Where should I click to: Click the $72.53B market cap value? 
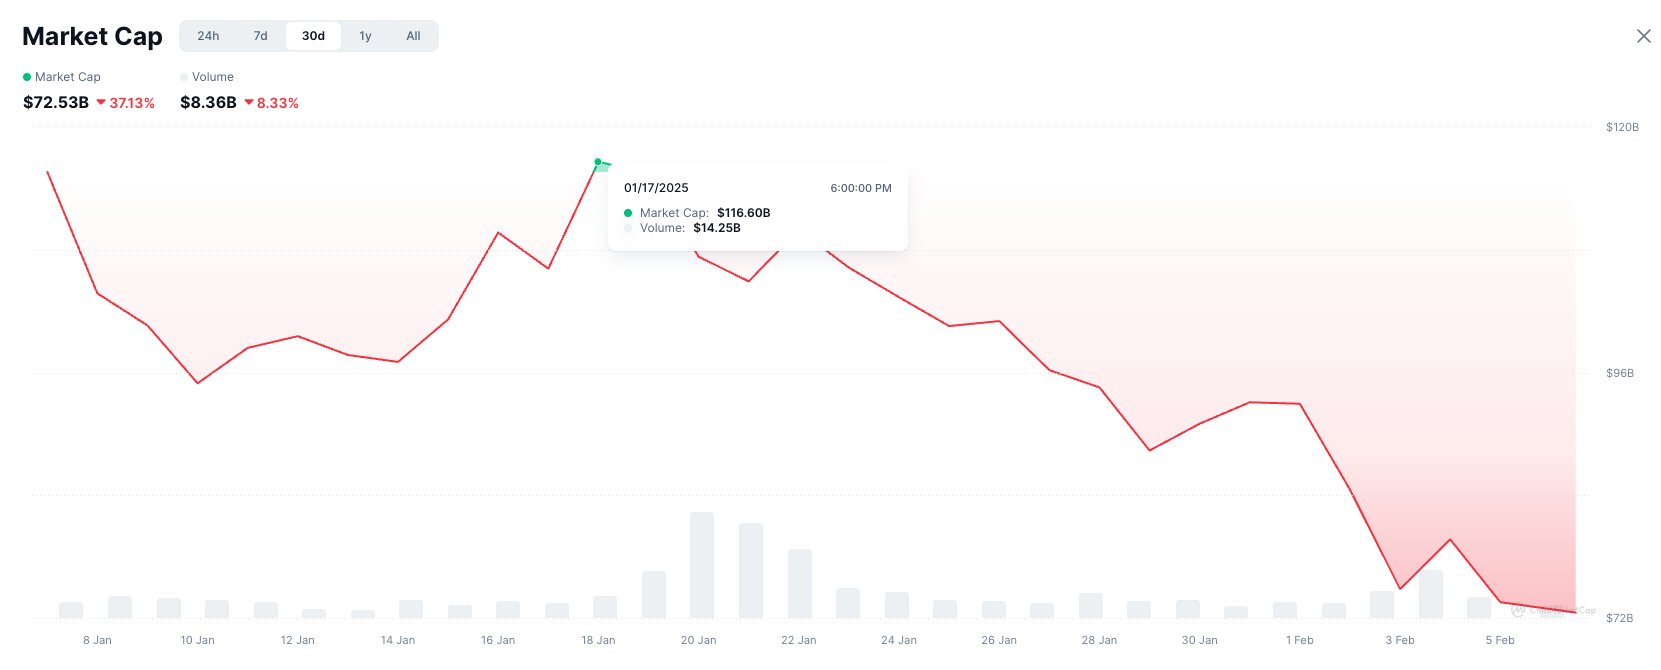56,102
